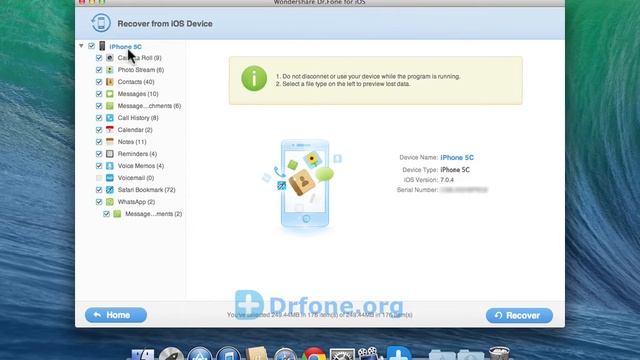Viewport: 640px width, 360px height.
Task: Select "Safari Bookmark (72)" label
Action: (147, 190)
